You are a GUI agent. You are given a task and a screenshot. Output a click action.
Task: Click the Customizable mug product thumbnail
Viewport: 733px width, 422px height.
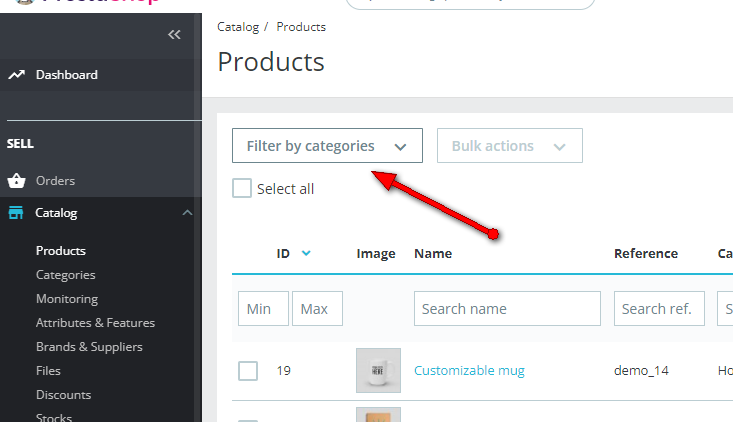tap(378, 370)
